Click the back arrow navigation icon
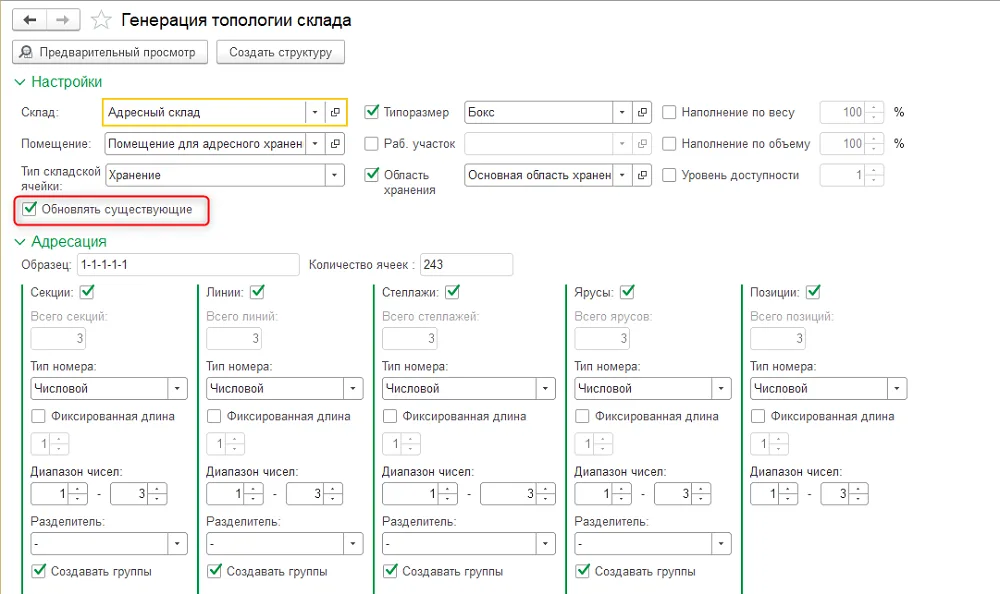Screen dimensions: 1000x594 pyautogui.click(x=29, y=20)
